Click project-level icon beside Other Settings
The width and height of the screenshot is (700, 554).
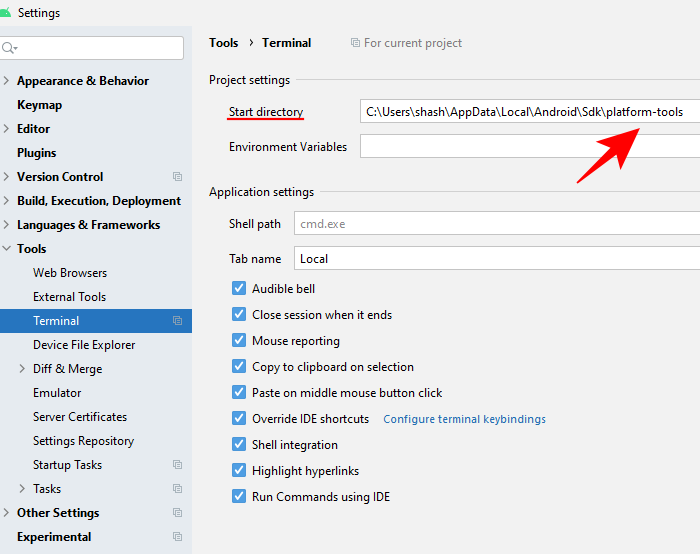(177, 513)
